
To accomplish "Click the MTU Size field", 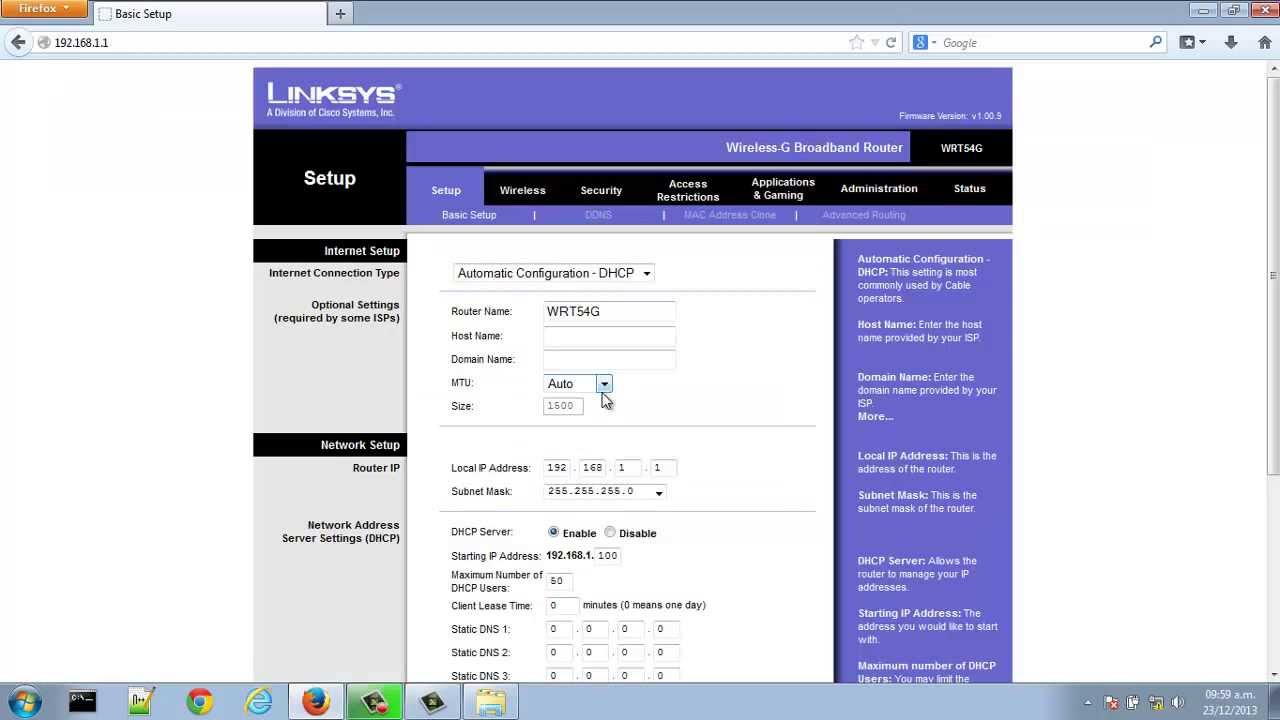I will pyautogui.click(x=562, y=406).
